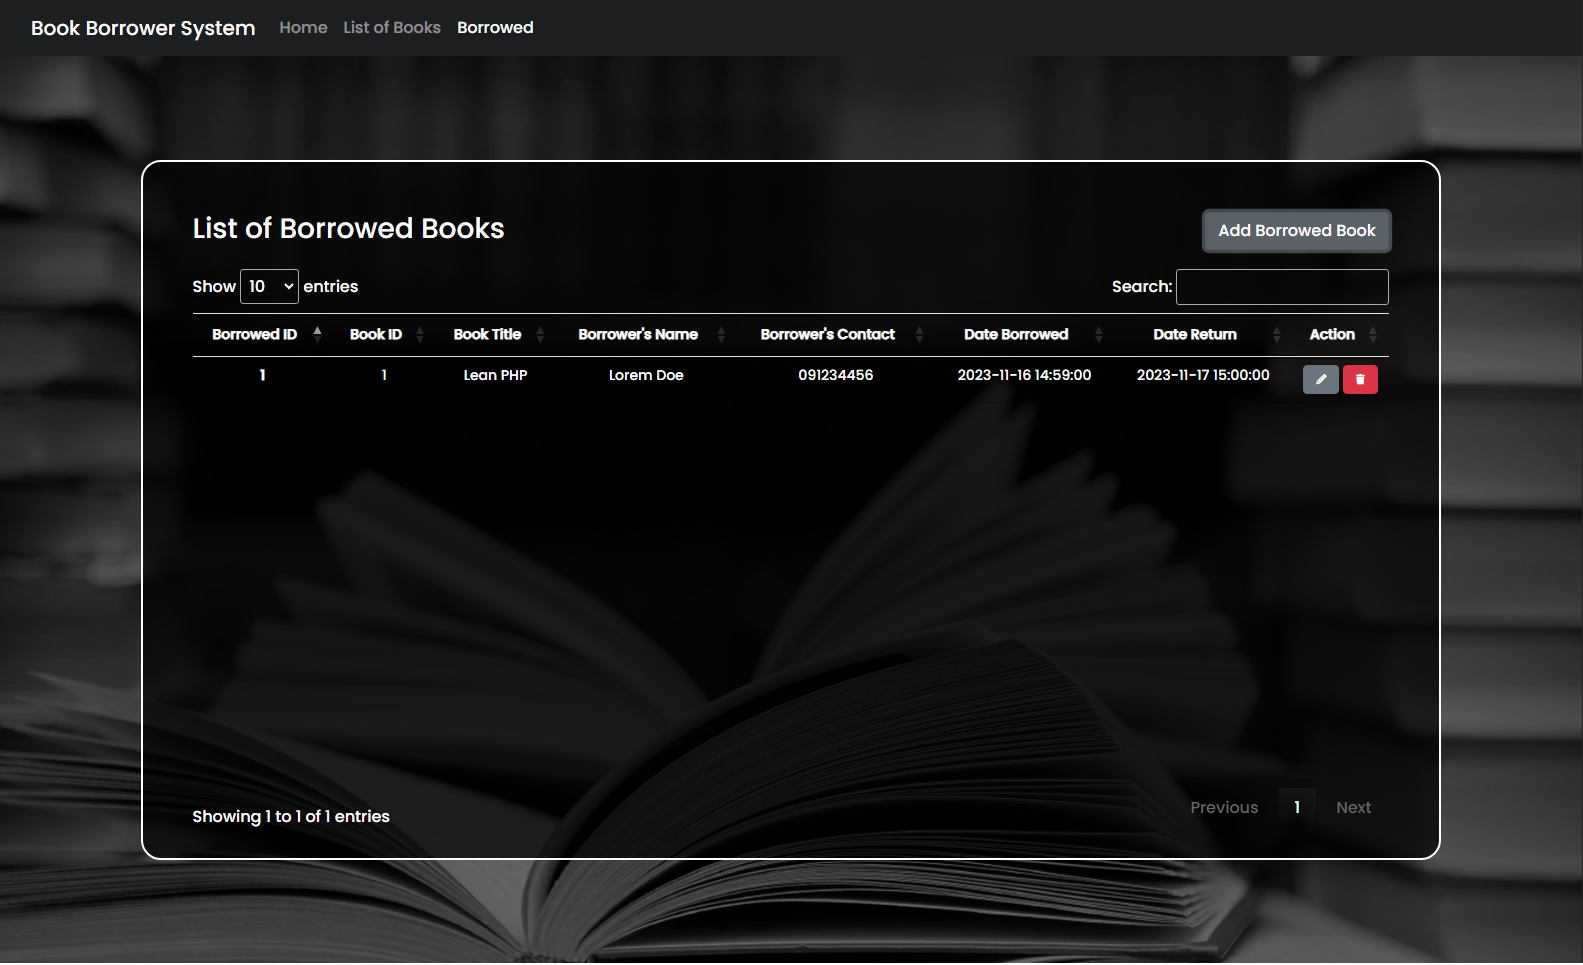
Task: Open the entries-per-page dropdown
Action: (269, 286)
